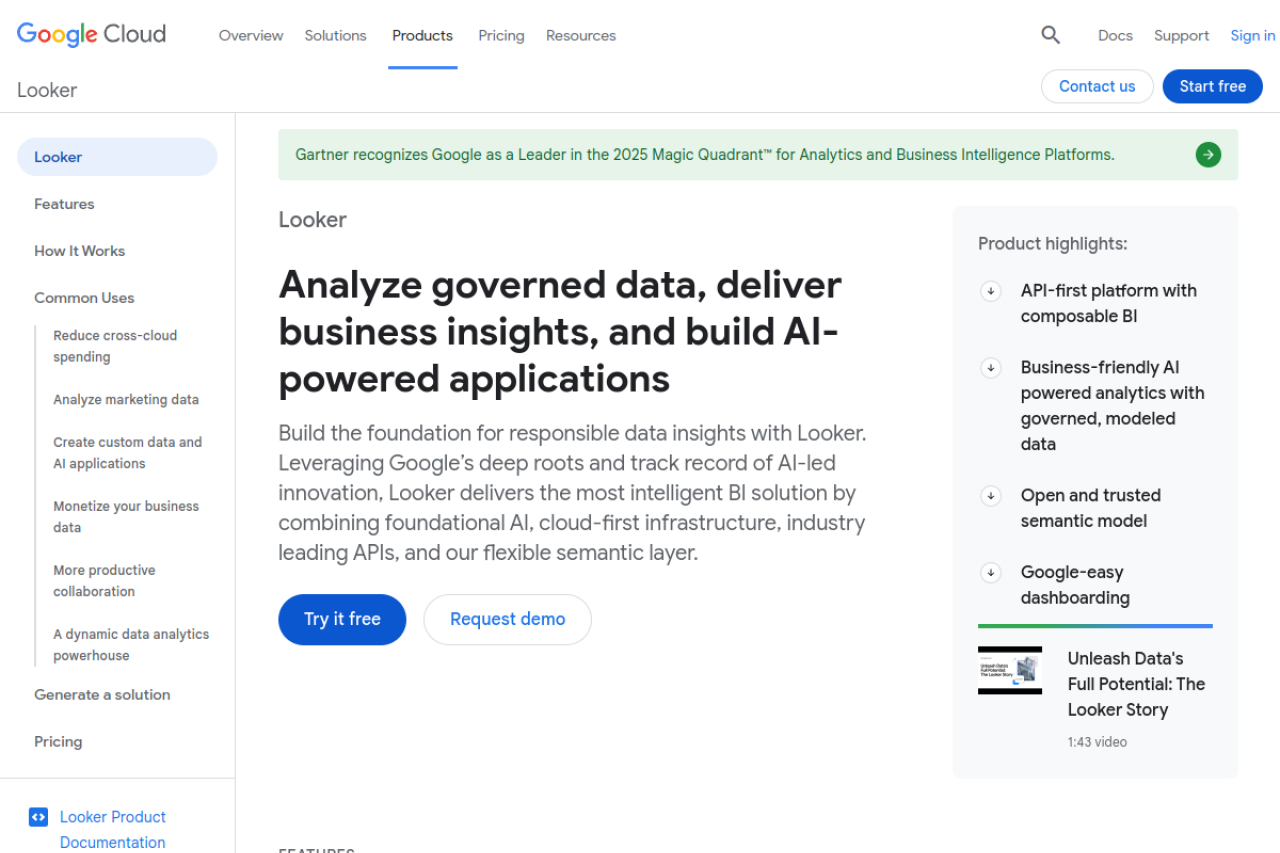Click the Contact us button
This screenshot has height=853, width=1280.
tap(1097, 86)
